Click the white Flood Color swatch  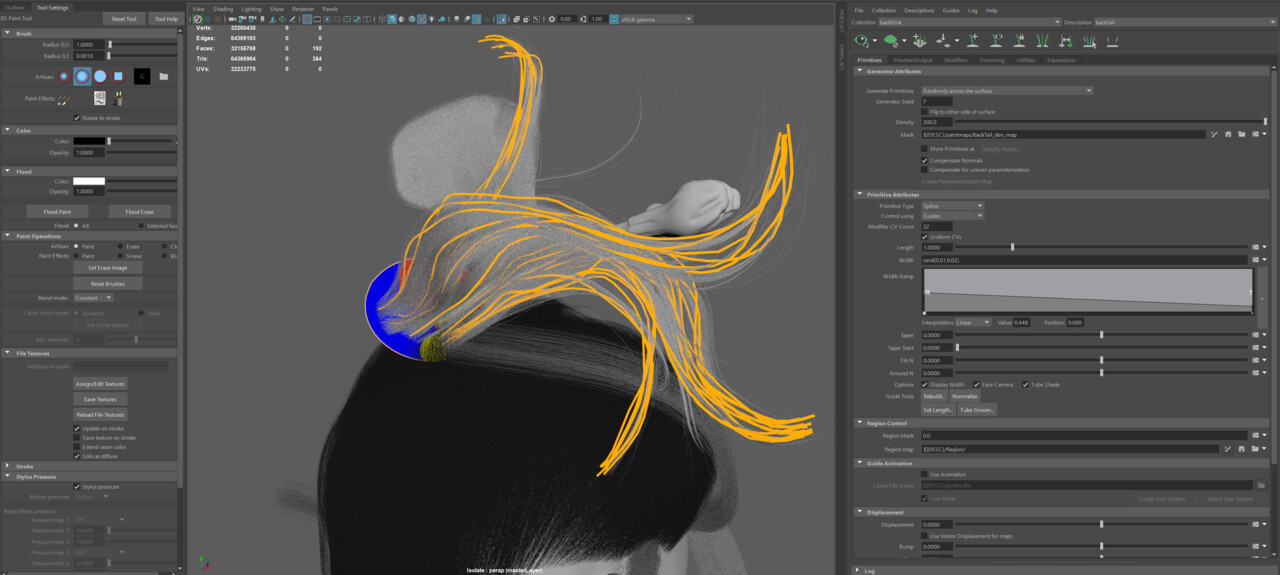(89, 181)
